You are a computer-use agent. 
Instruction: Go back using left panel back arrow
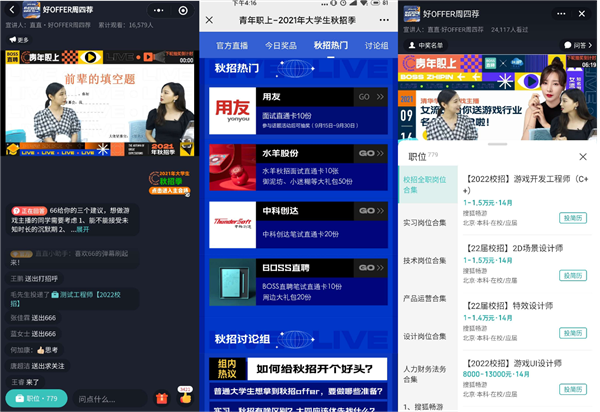tap(12, 10)
